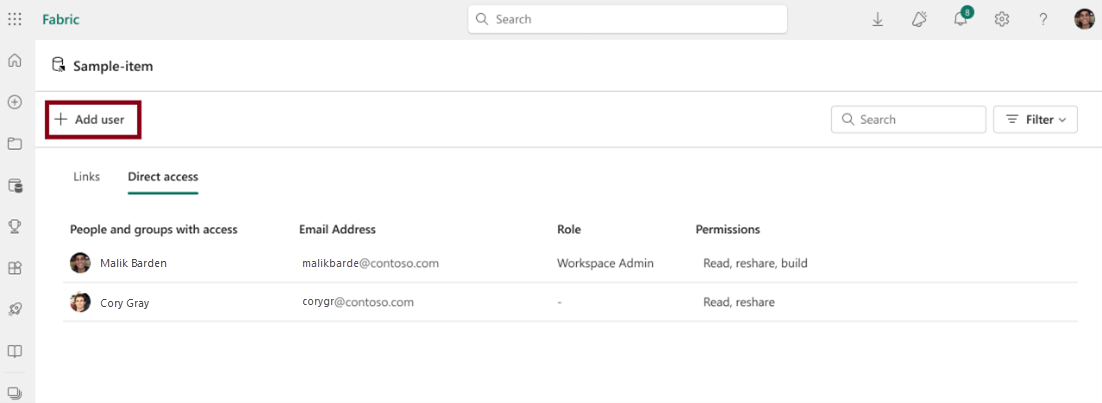Screen dimensions: 1102x403
Task: Click the Email Address column header
Action: [337, 229]
